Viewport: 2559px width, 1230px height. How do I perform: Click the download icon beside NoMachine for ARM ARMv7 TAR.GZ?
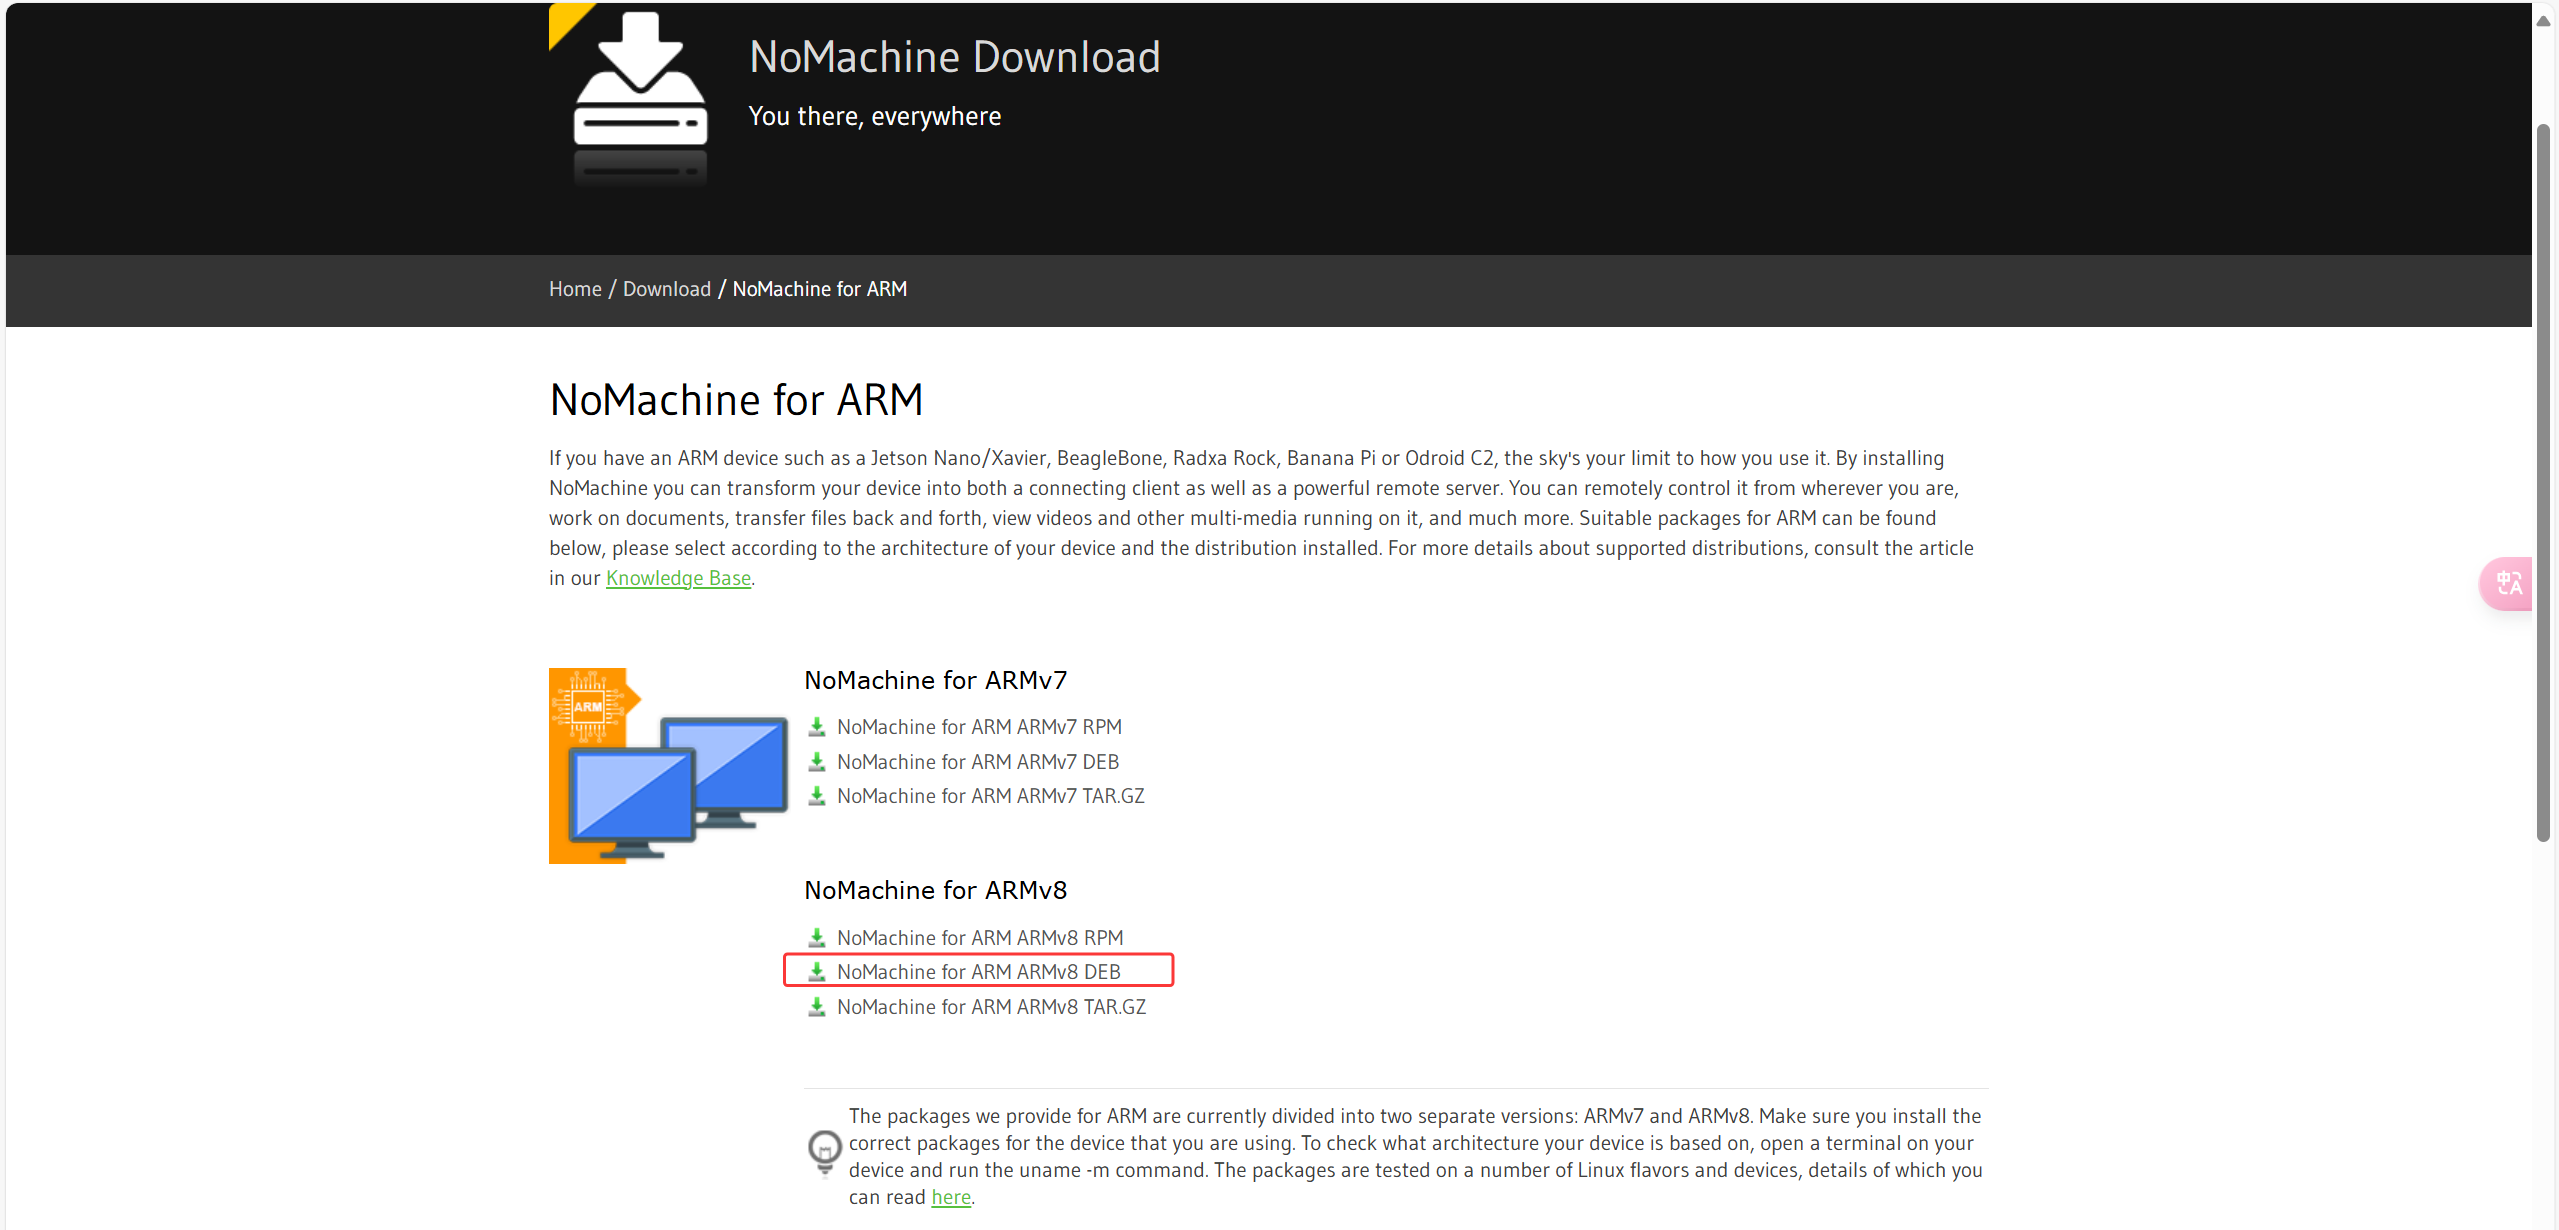pyautogui.click(x=818, y=795)
